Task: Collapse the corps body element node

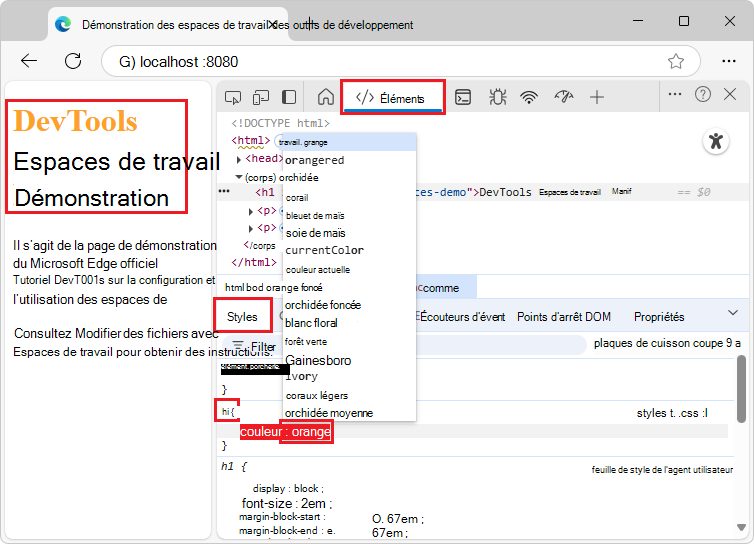Action: click(x=239, y=177)
